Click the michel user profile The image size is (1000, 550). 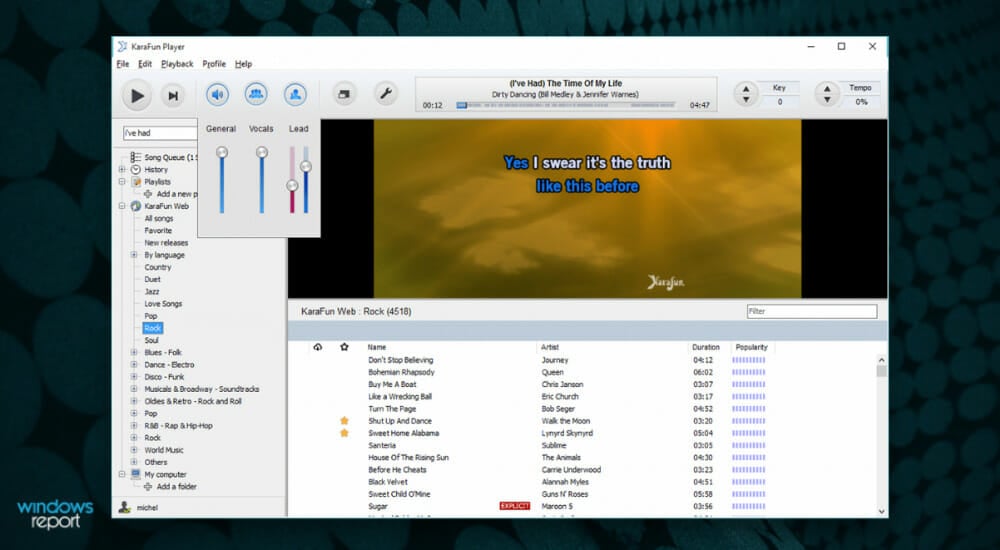pyautogui.click(x=147, y=508)
